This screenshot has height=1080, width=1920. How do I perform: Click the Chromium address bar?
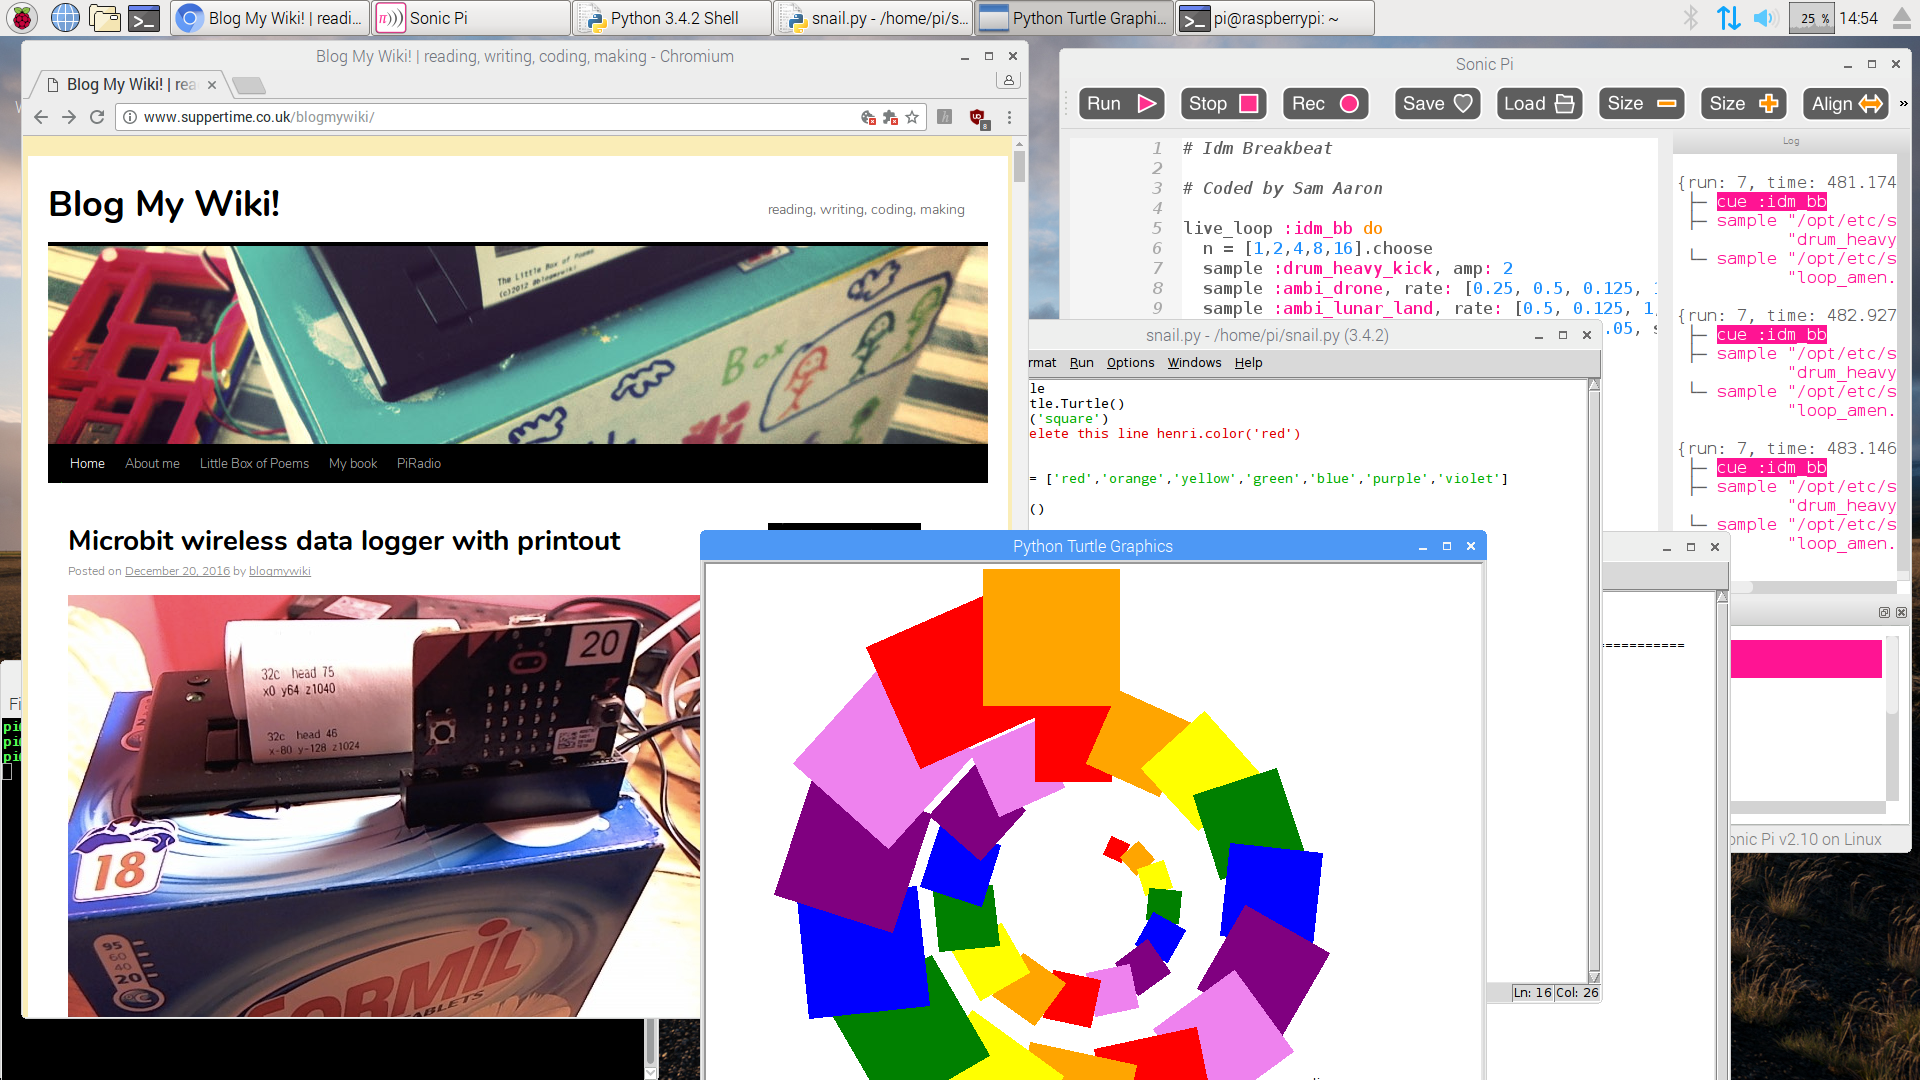[x=500, y=118]
